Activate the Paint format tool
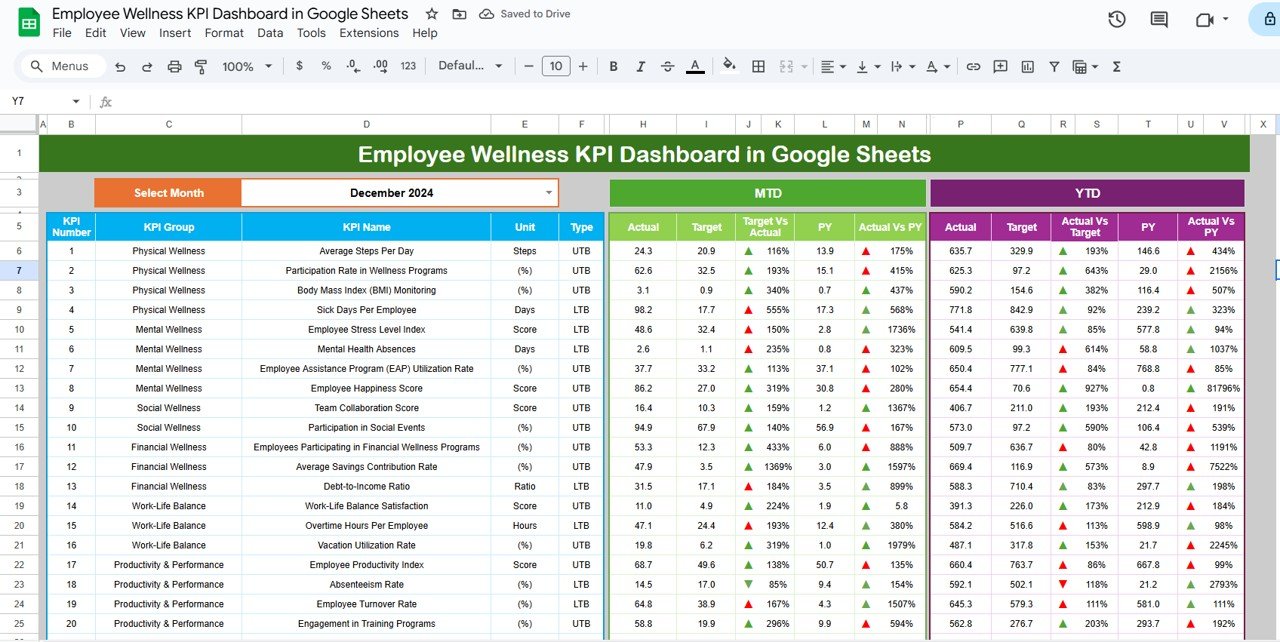This screenshot has height=642, width=1280. coord(200,66)
